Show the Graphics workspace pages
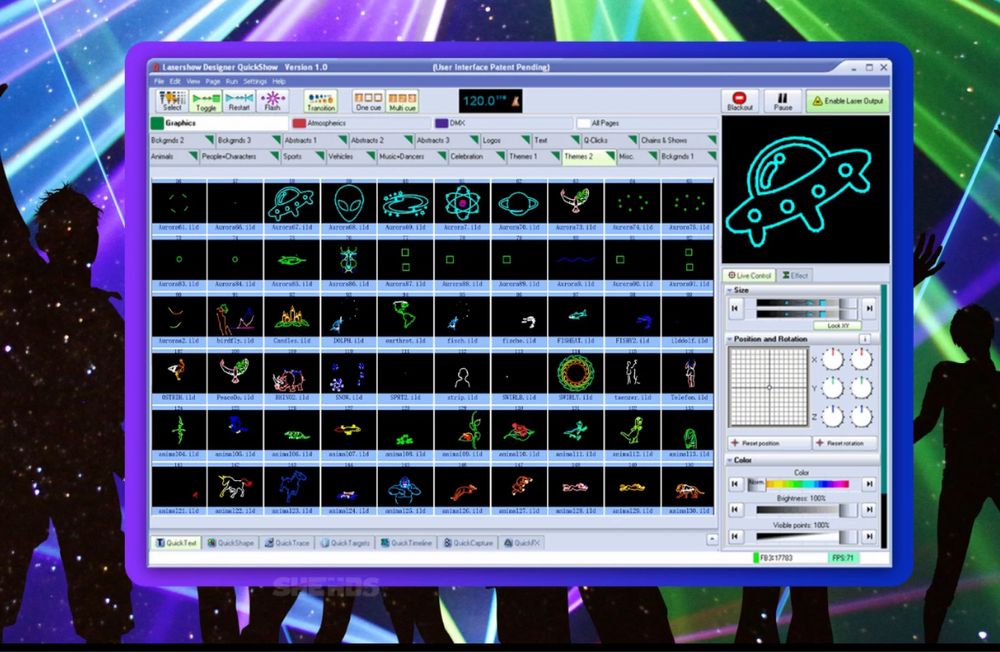 click(219, 123)
